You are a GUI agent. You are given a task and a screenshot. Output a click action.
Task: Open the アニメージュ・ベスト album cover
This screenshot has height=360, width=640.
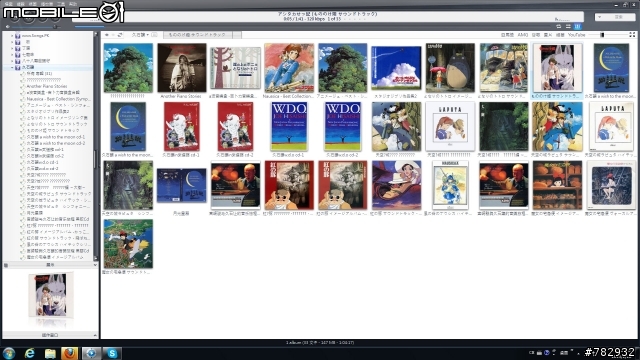click(343, 68)
